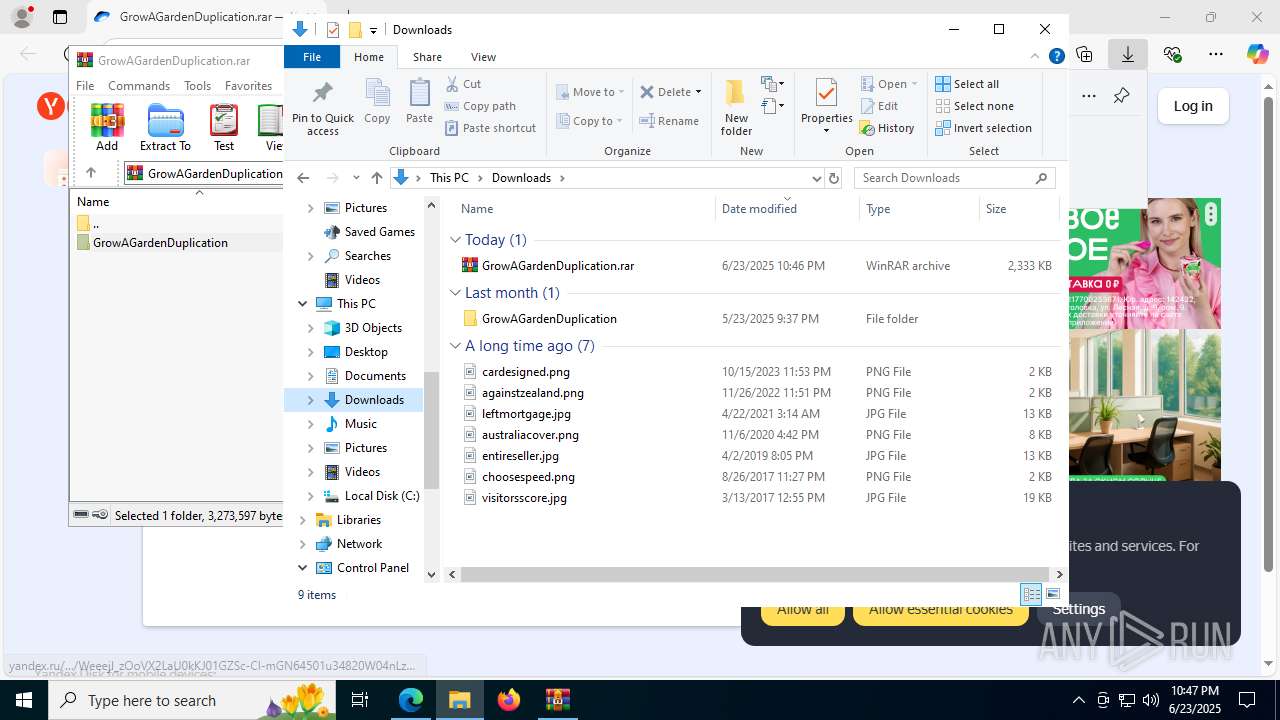Image resolution: width=1280 pixels, height=720 pixels.
Task: Switch to details view button
Action: (x=1031, y=594)
